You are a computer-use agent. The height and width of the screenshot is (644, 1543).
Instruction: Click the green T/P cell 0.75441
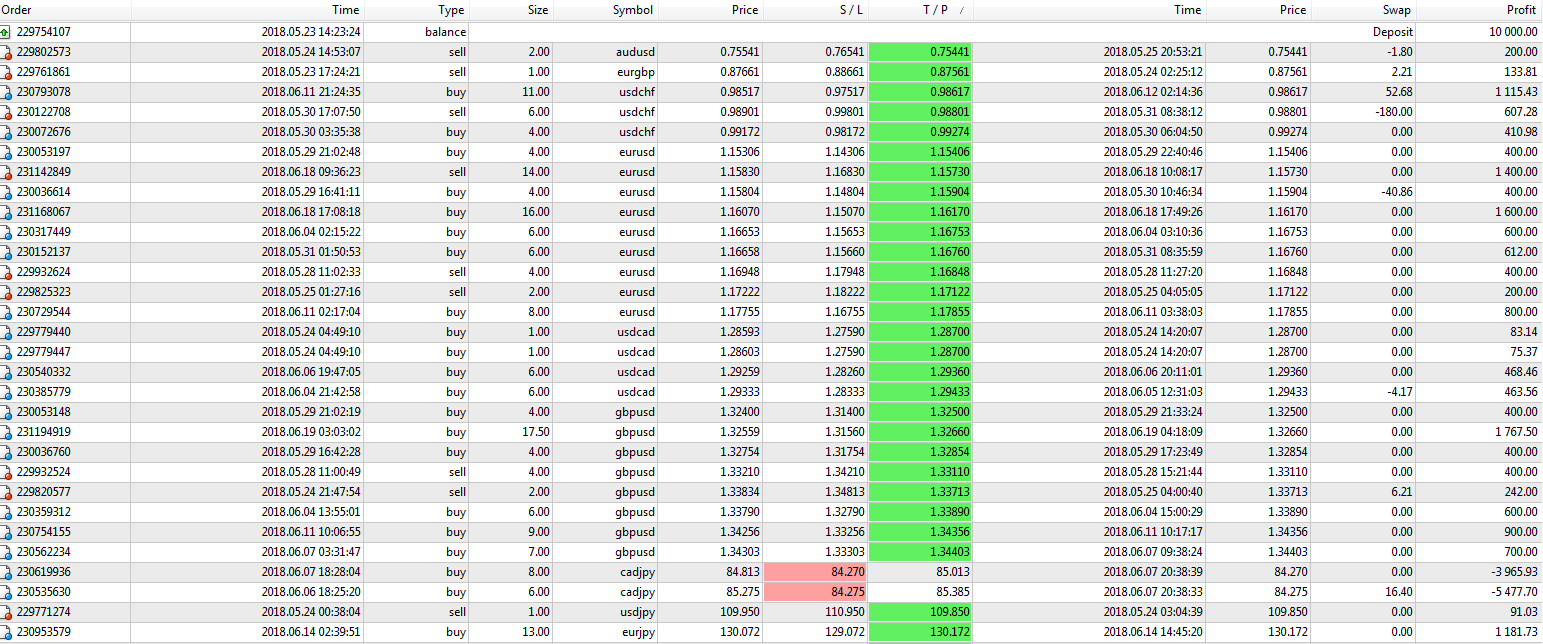[x=921, y=52]
